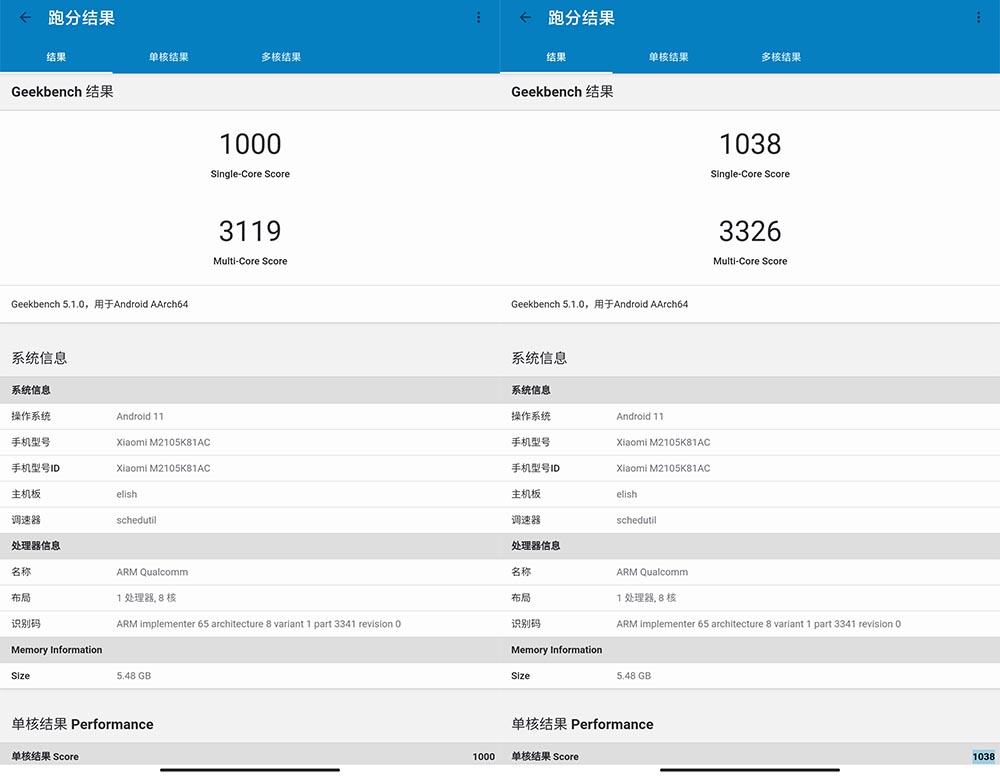1000x776 pixels.
Task: Click Xiaomi M2105K81AC in right 手机型号ID row
Action: point(663,468)
